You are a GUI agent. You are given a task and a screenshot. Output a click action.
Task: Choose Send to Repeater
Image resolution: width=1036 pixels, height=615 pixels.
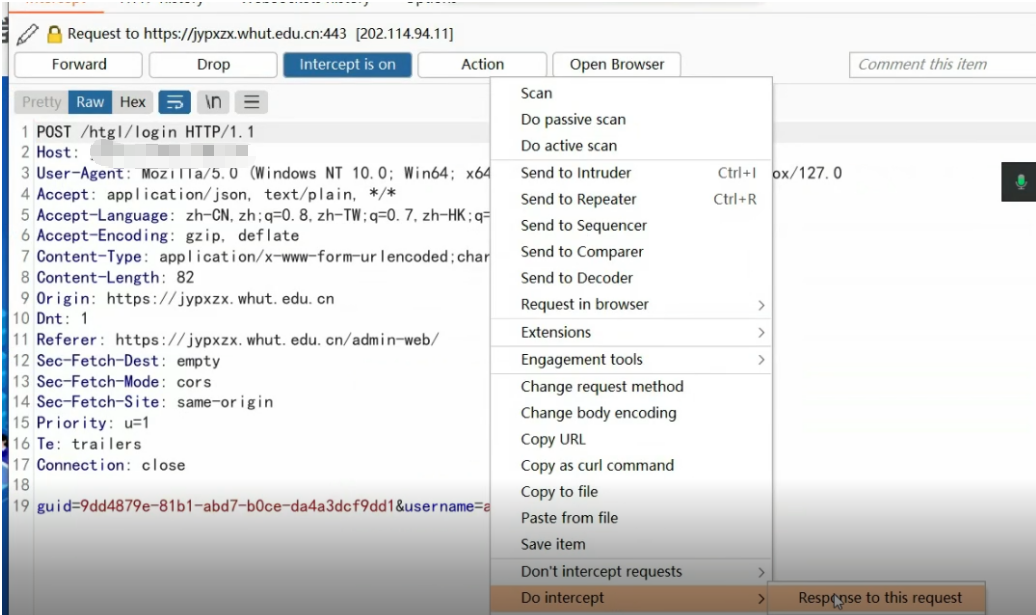578,199
